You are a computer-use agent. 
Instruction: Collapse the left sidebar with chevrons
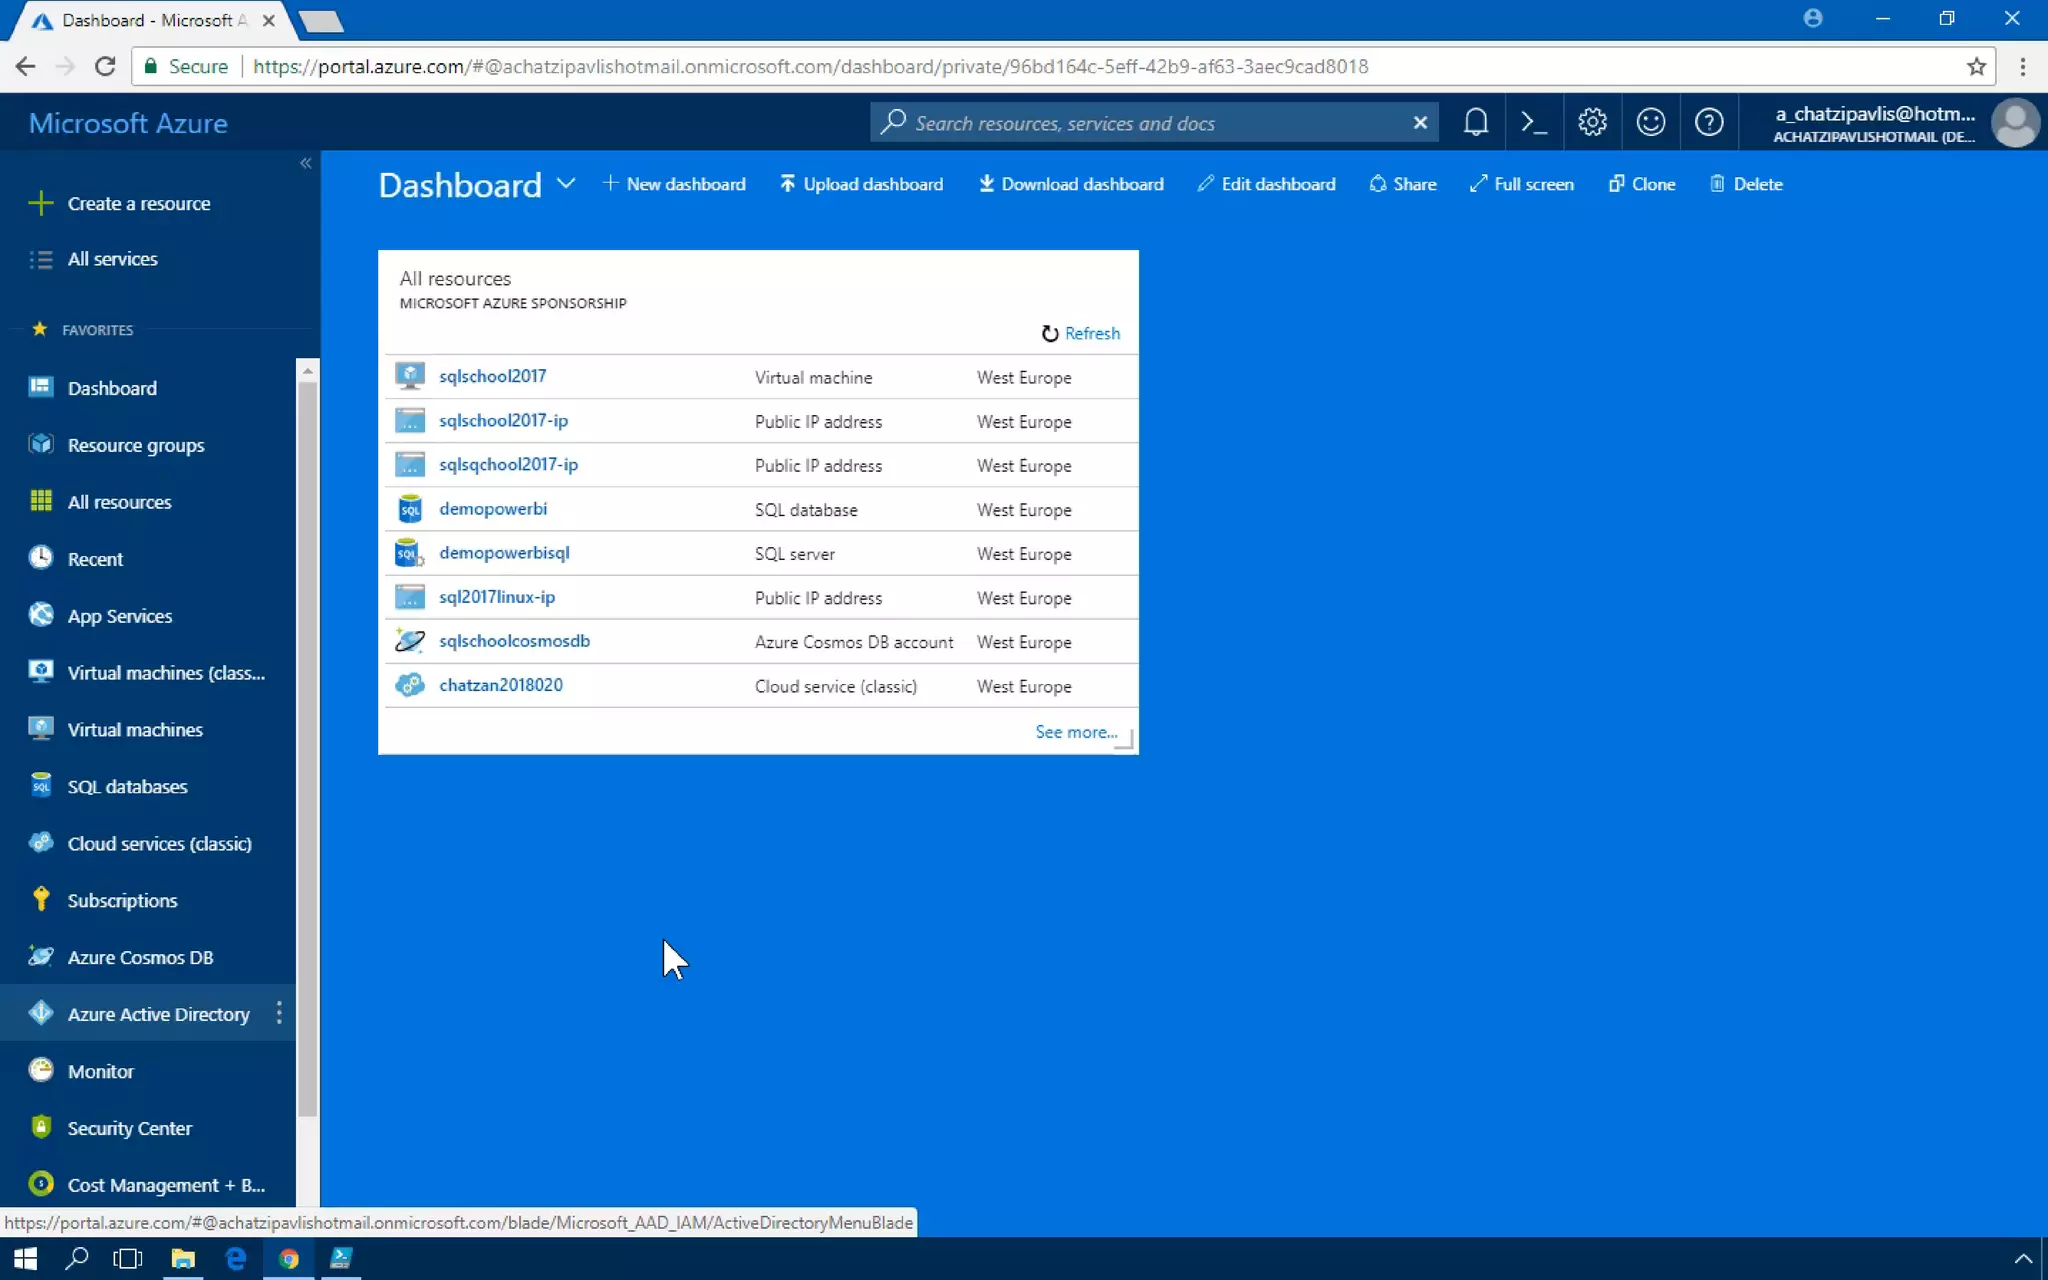click(x=306, y=163)
